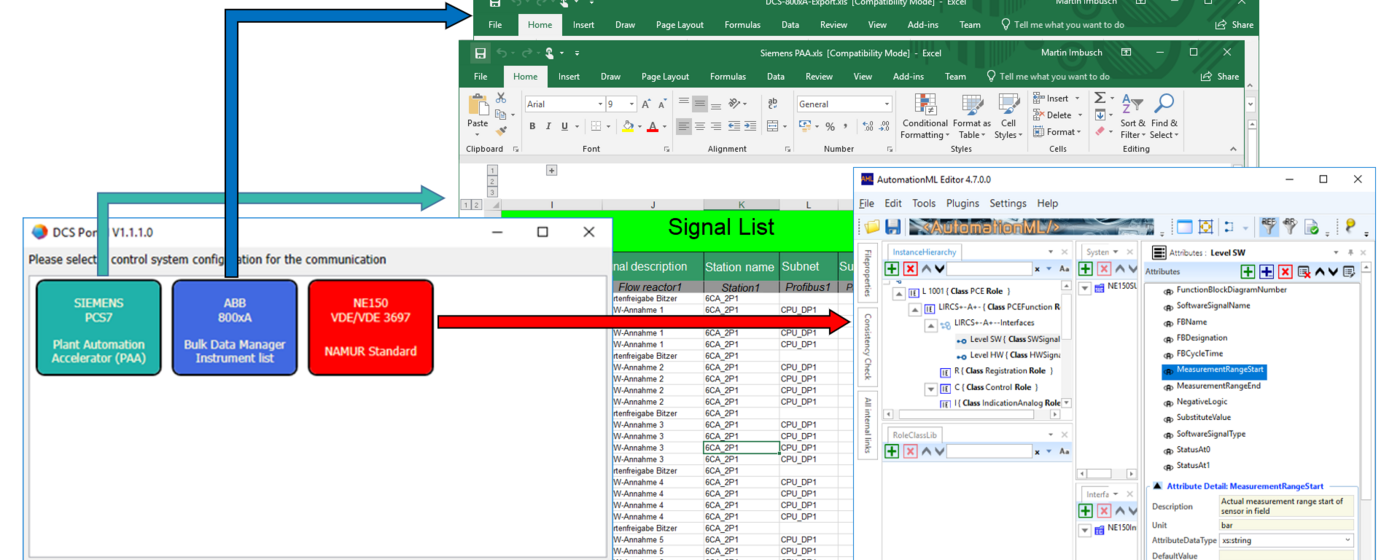Open the Settings menu in AutomationML Editor
Screen dimensions: 1400x560
pos(1007,203)
